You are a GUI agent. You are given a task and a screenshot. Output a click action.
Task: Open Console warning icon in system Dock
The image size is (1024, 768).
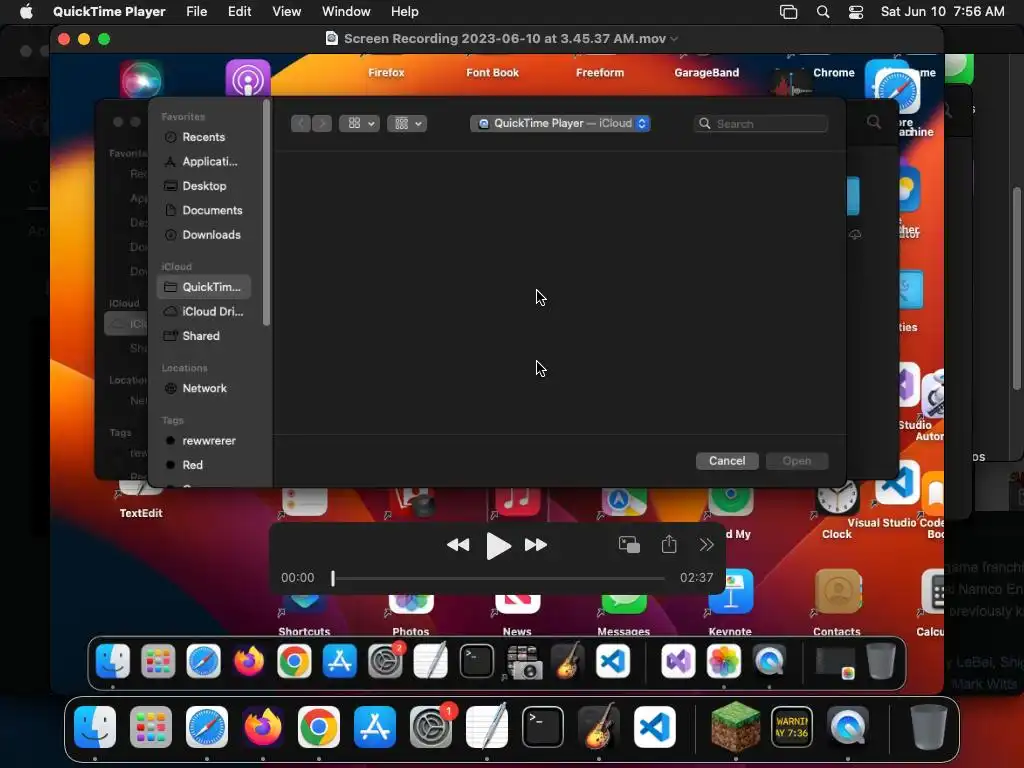[x=792, y=727]
